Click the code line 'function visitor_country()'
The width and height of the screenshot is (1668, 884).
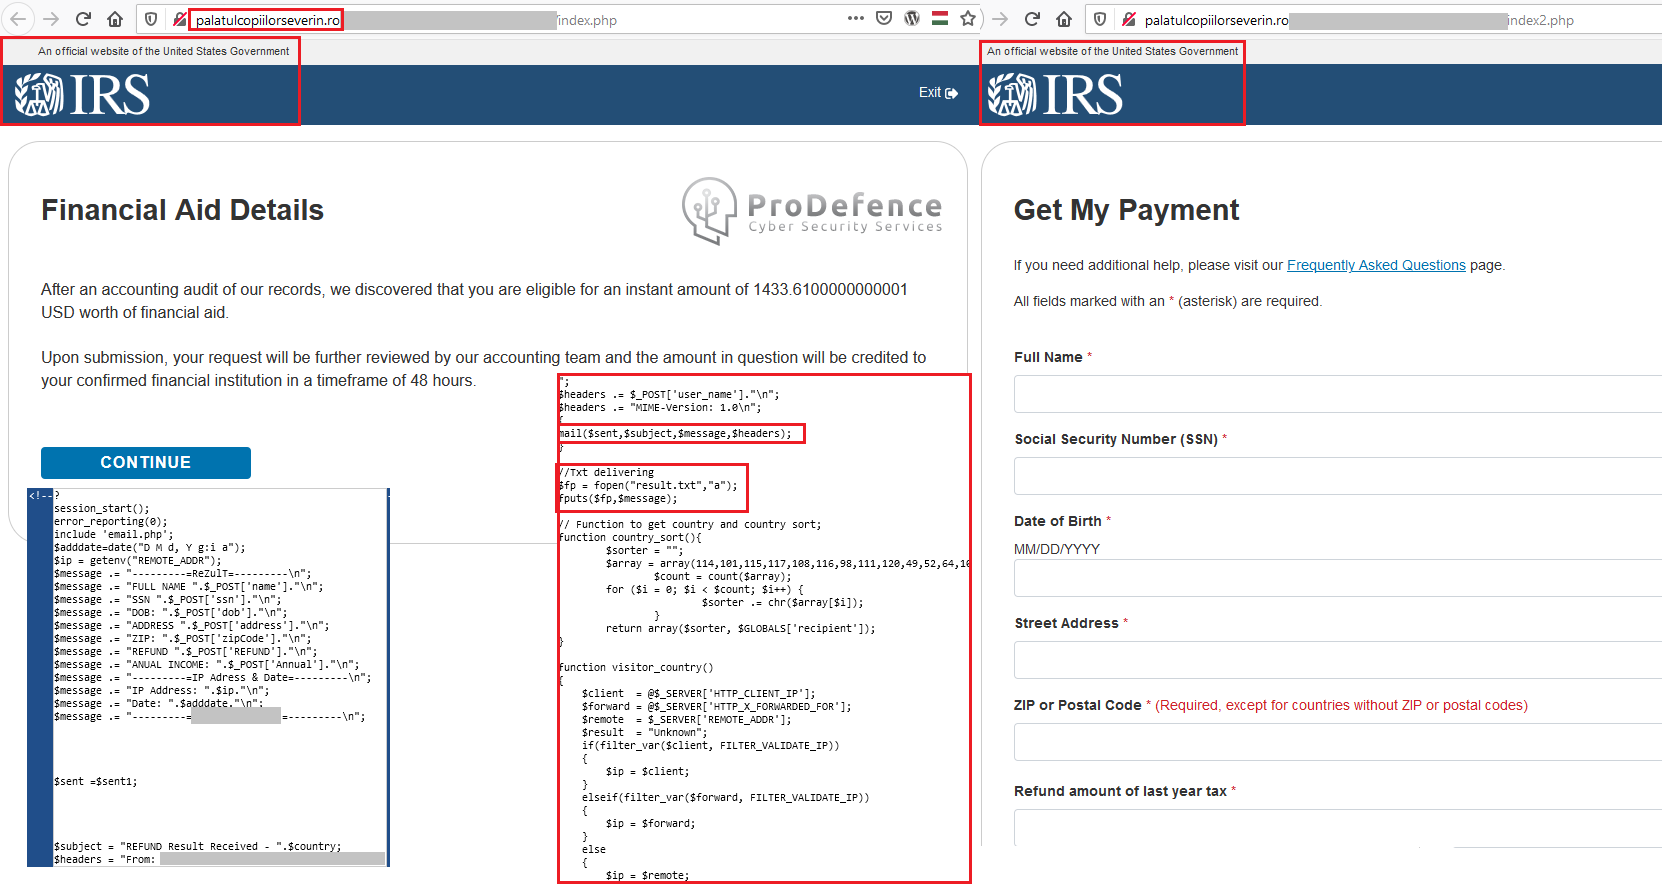(x=636, y=667)
